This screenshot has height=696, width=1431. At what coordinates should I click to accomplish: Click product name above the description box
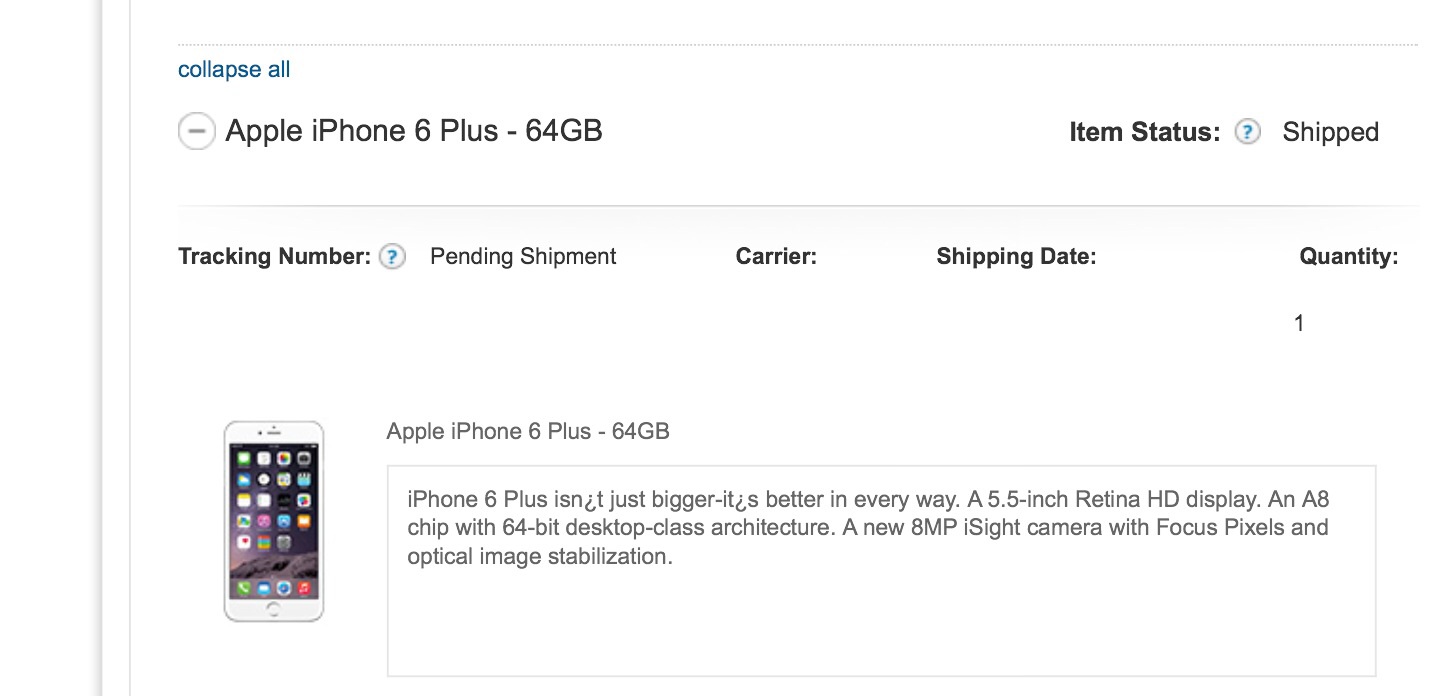528,431
